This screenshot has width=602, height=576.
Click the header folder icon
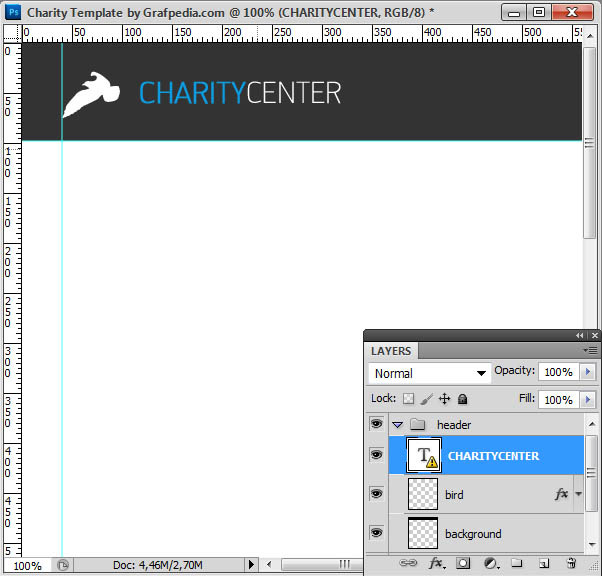click(417, 424)
